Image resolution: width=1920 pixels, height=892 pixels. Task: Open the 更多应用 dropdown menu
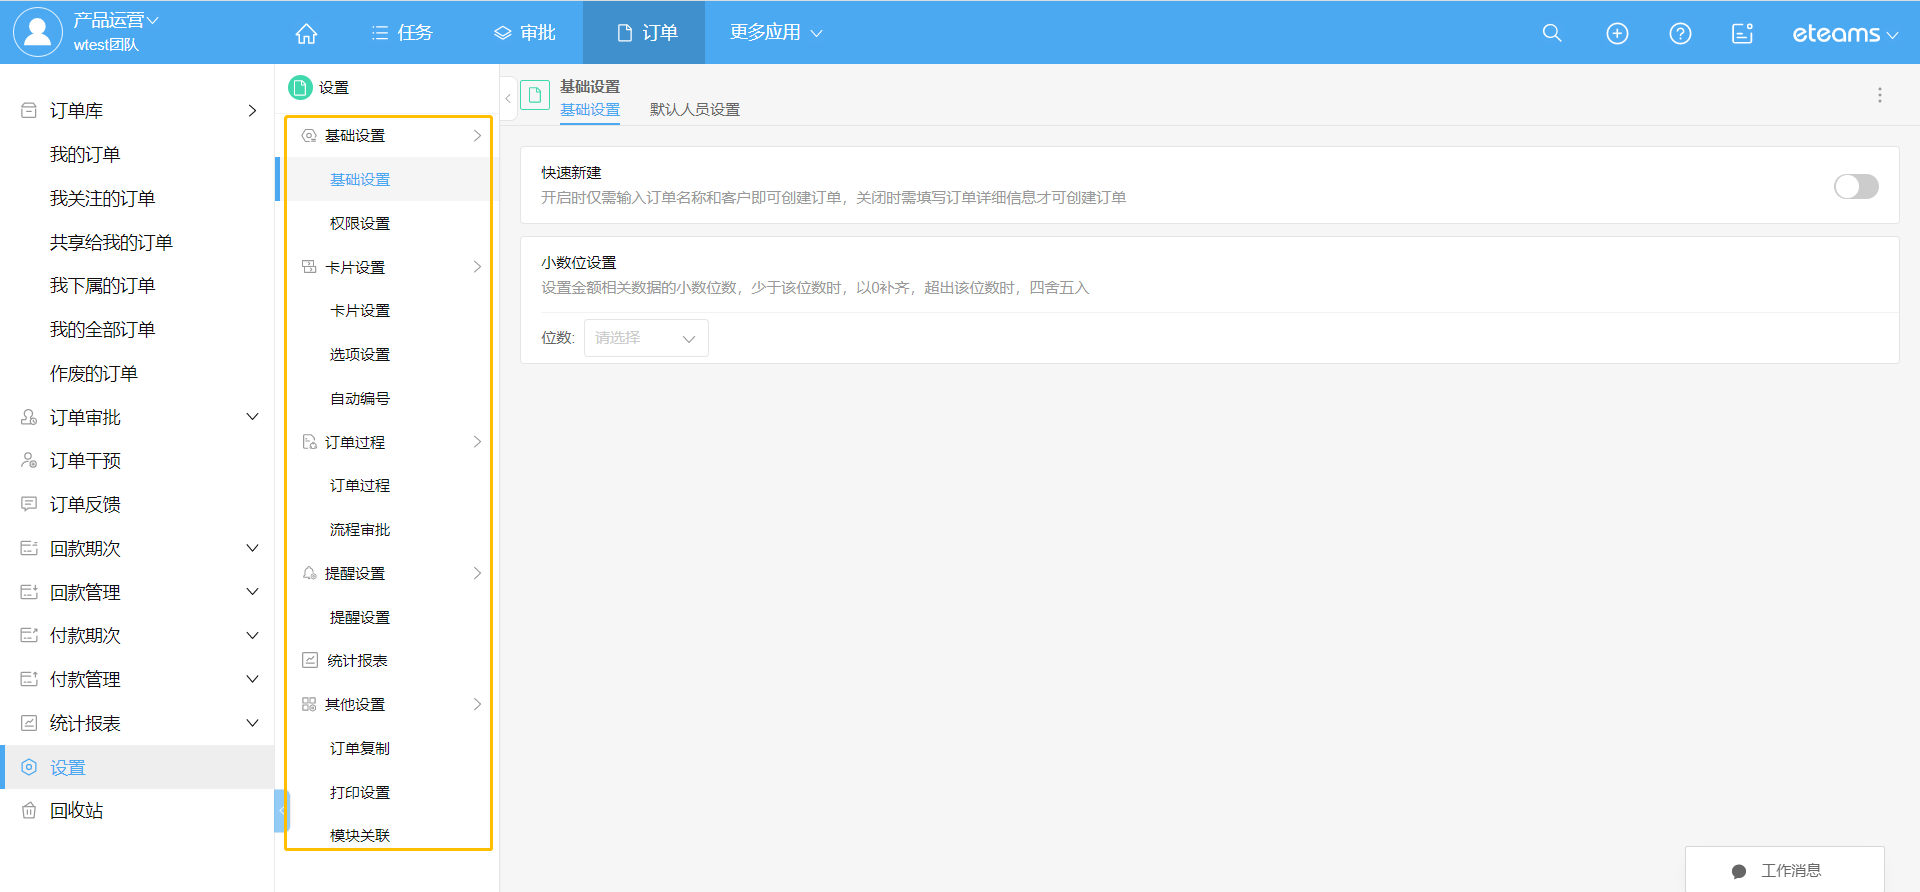click(775, 32)
